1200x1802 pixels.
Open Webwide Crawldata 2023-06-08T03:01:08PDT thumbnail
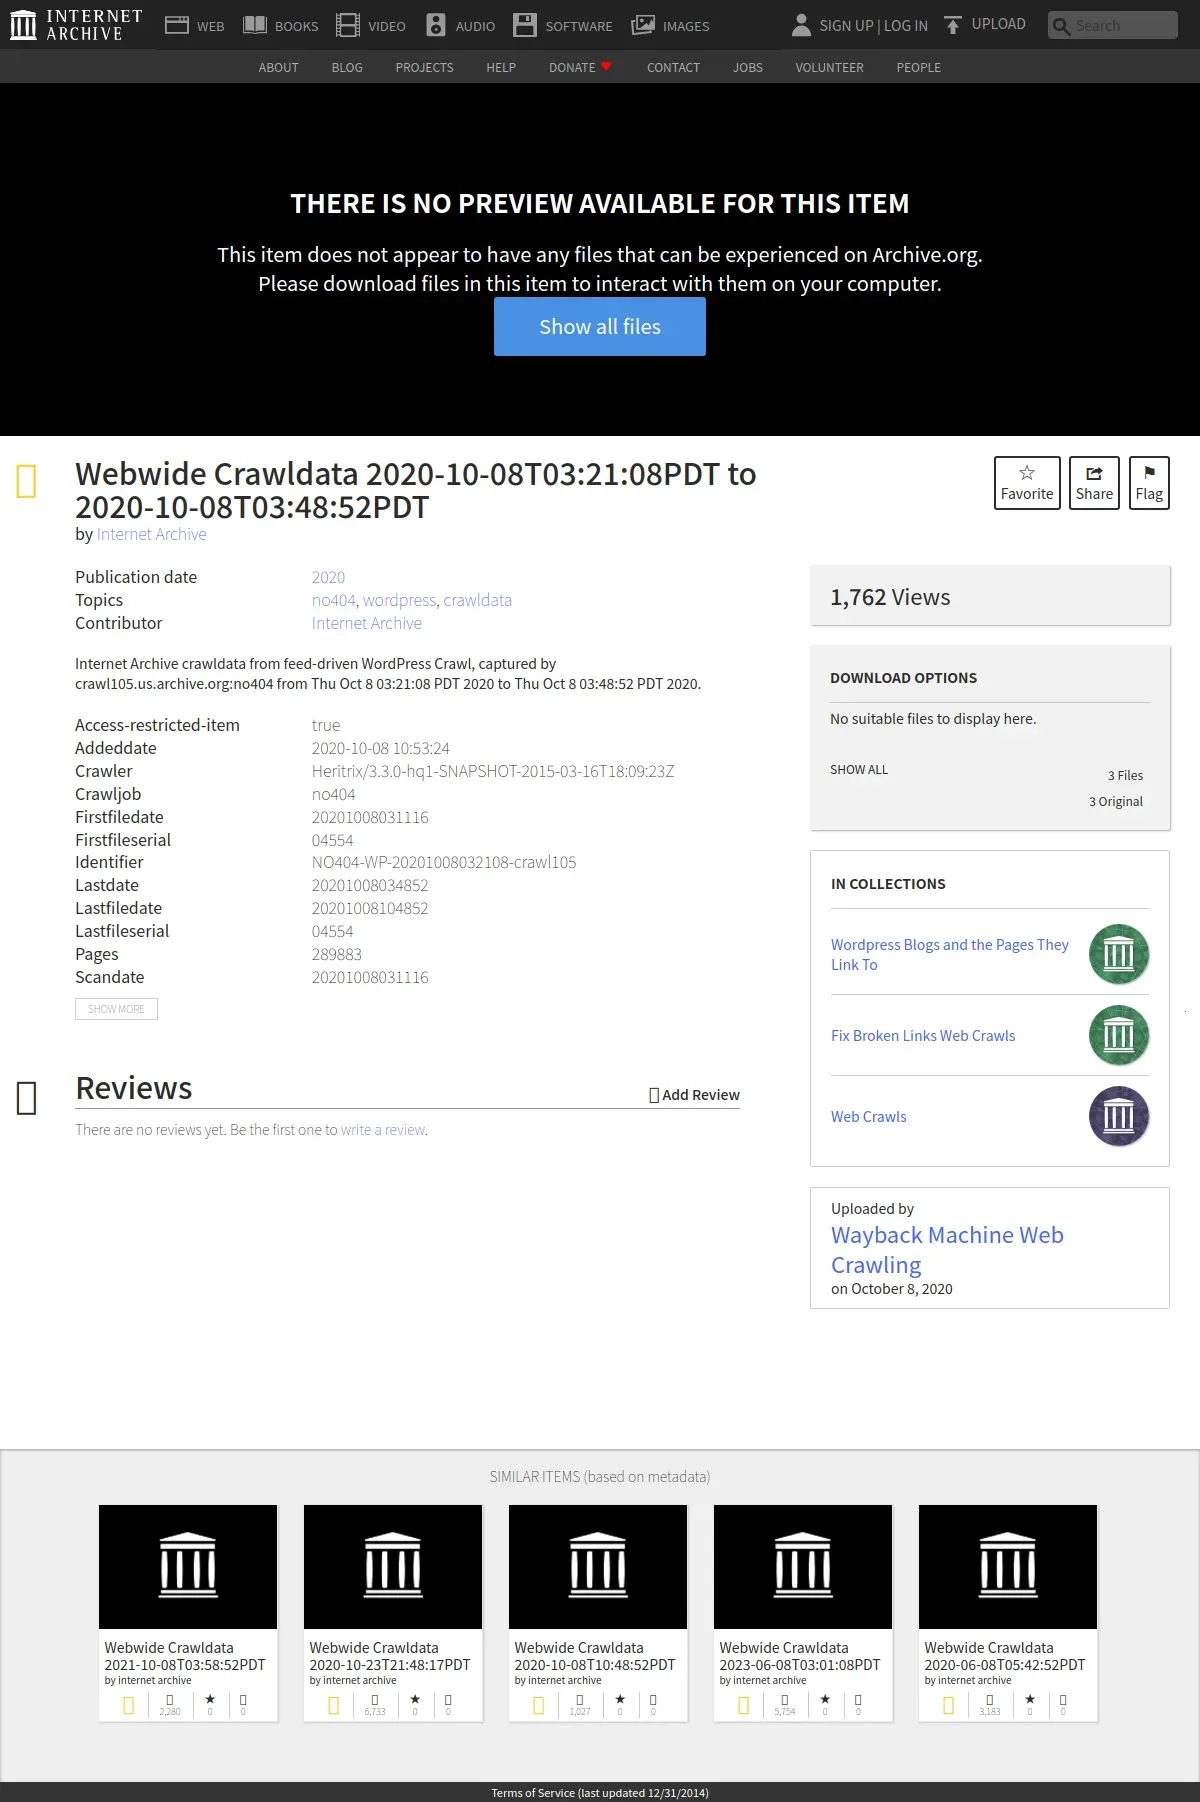click(803, 1567)
